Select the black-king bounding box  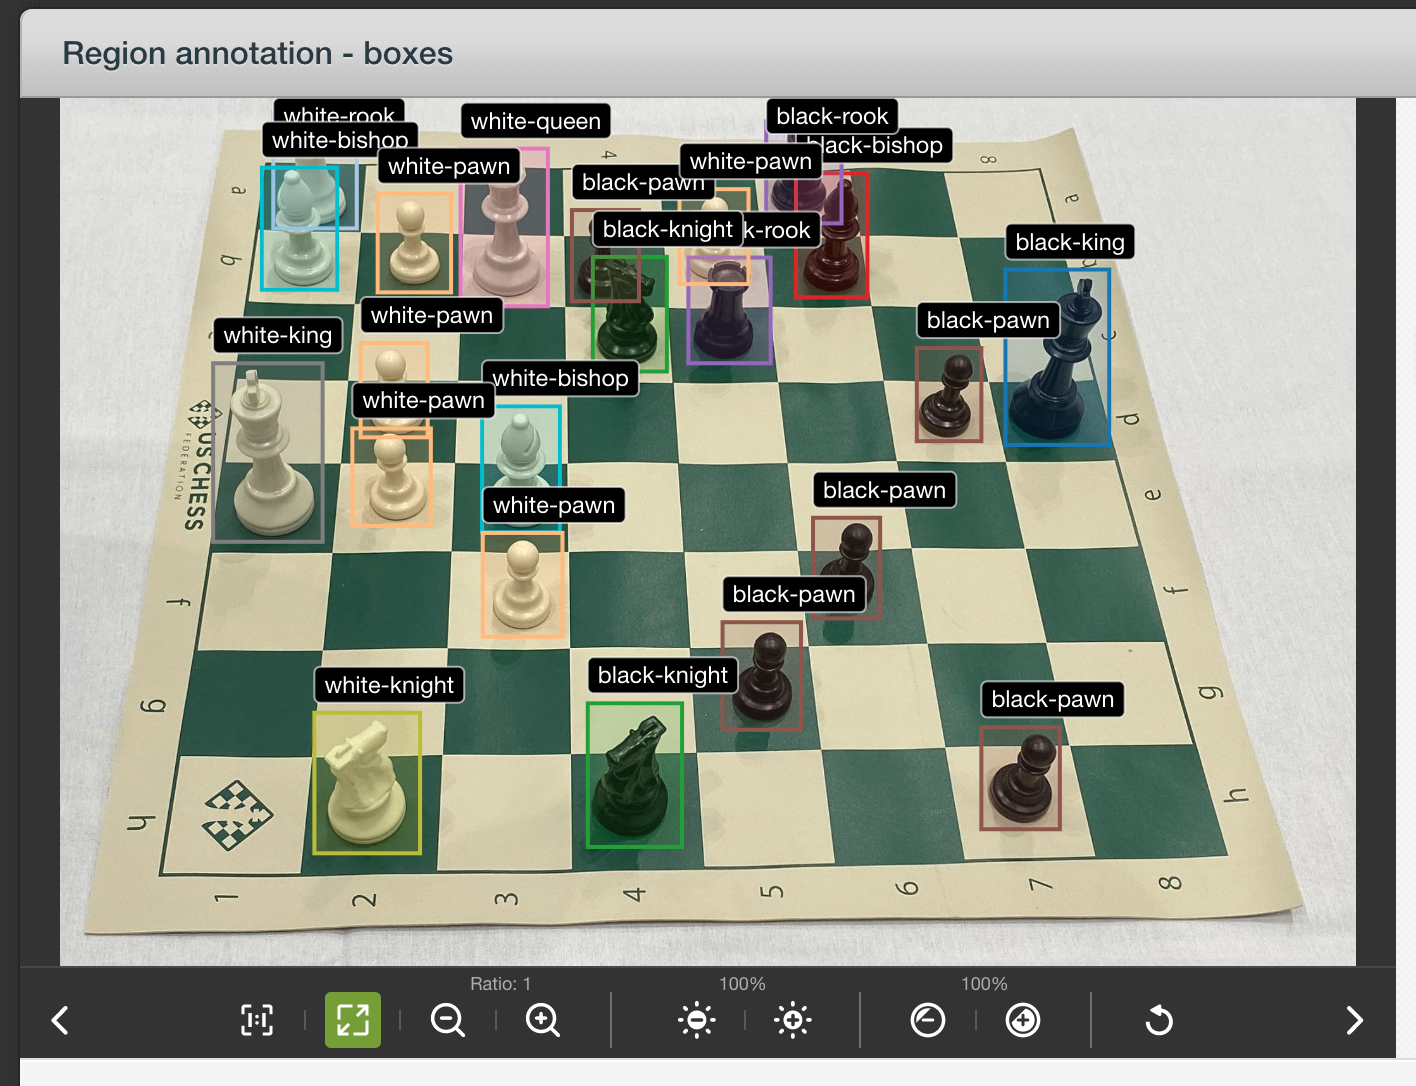point(1057,355)
